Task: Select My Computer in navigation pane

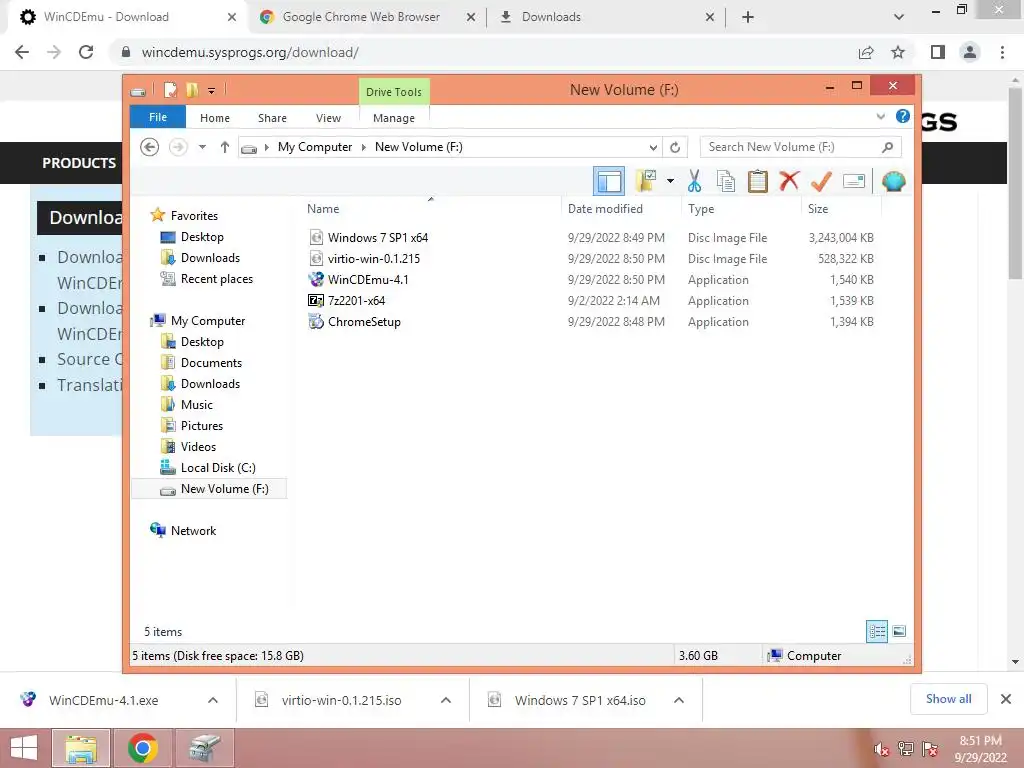Action: 208,321
